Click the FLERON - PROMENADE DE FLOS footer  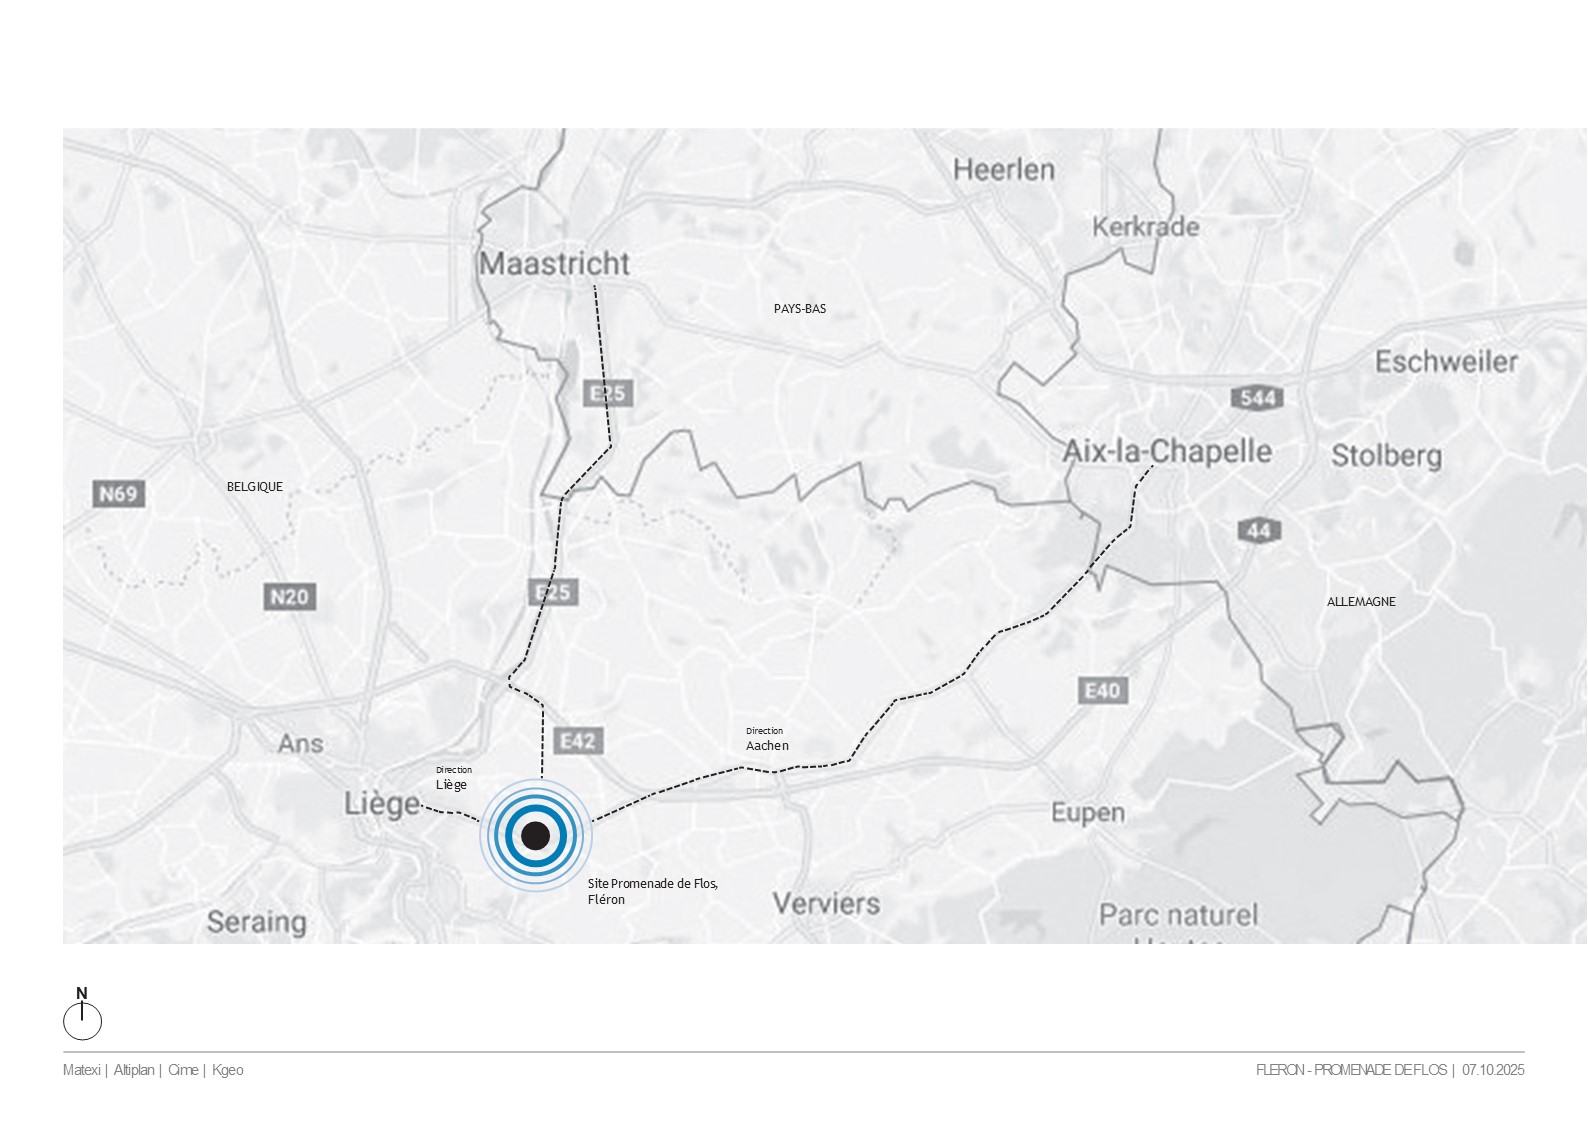(1351, 1070)
